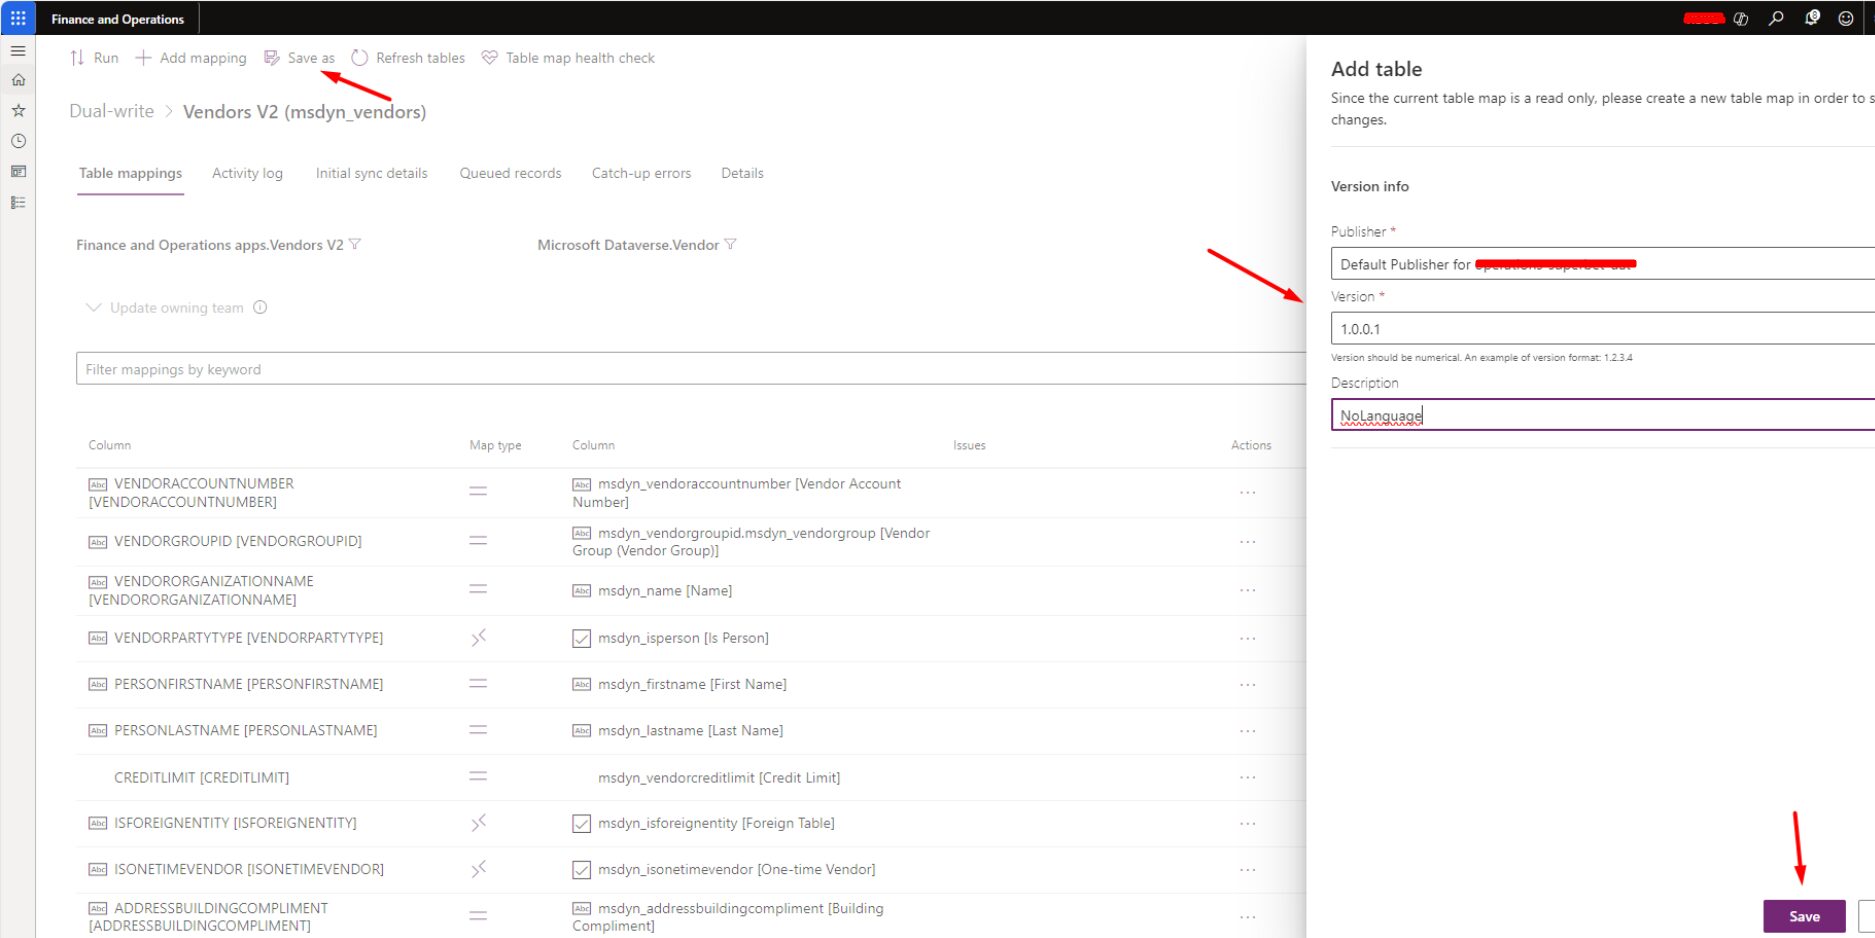Select PERSONFIRSTNAME source column
1875x938 pixels.
248,684
